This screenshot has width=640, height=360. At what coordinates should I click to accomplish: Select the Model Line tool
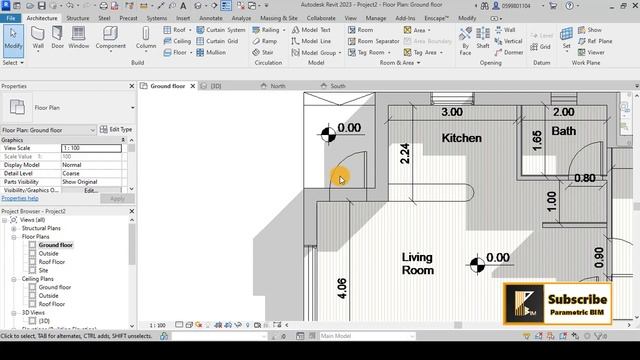[x=311, y=41]
